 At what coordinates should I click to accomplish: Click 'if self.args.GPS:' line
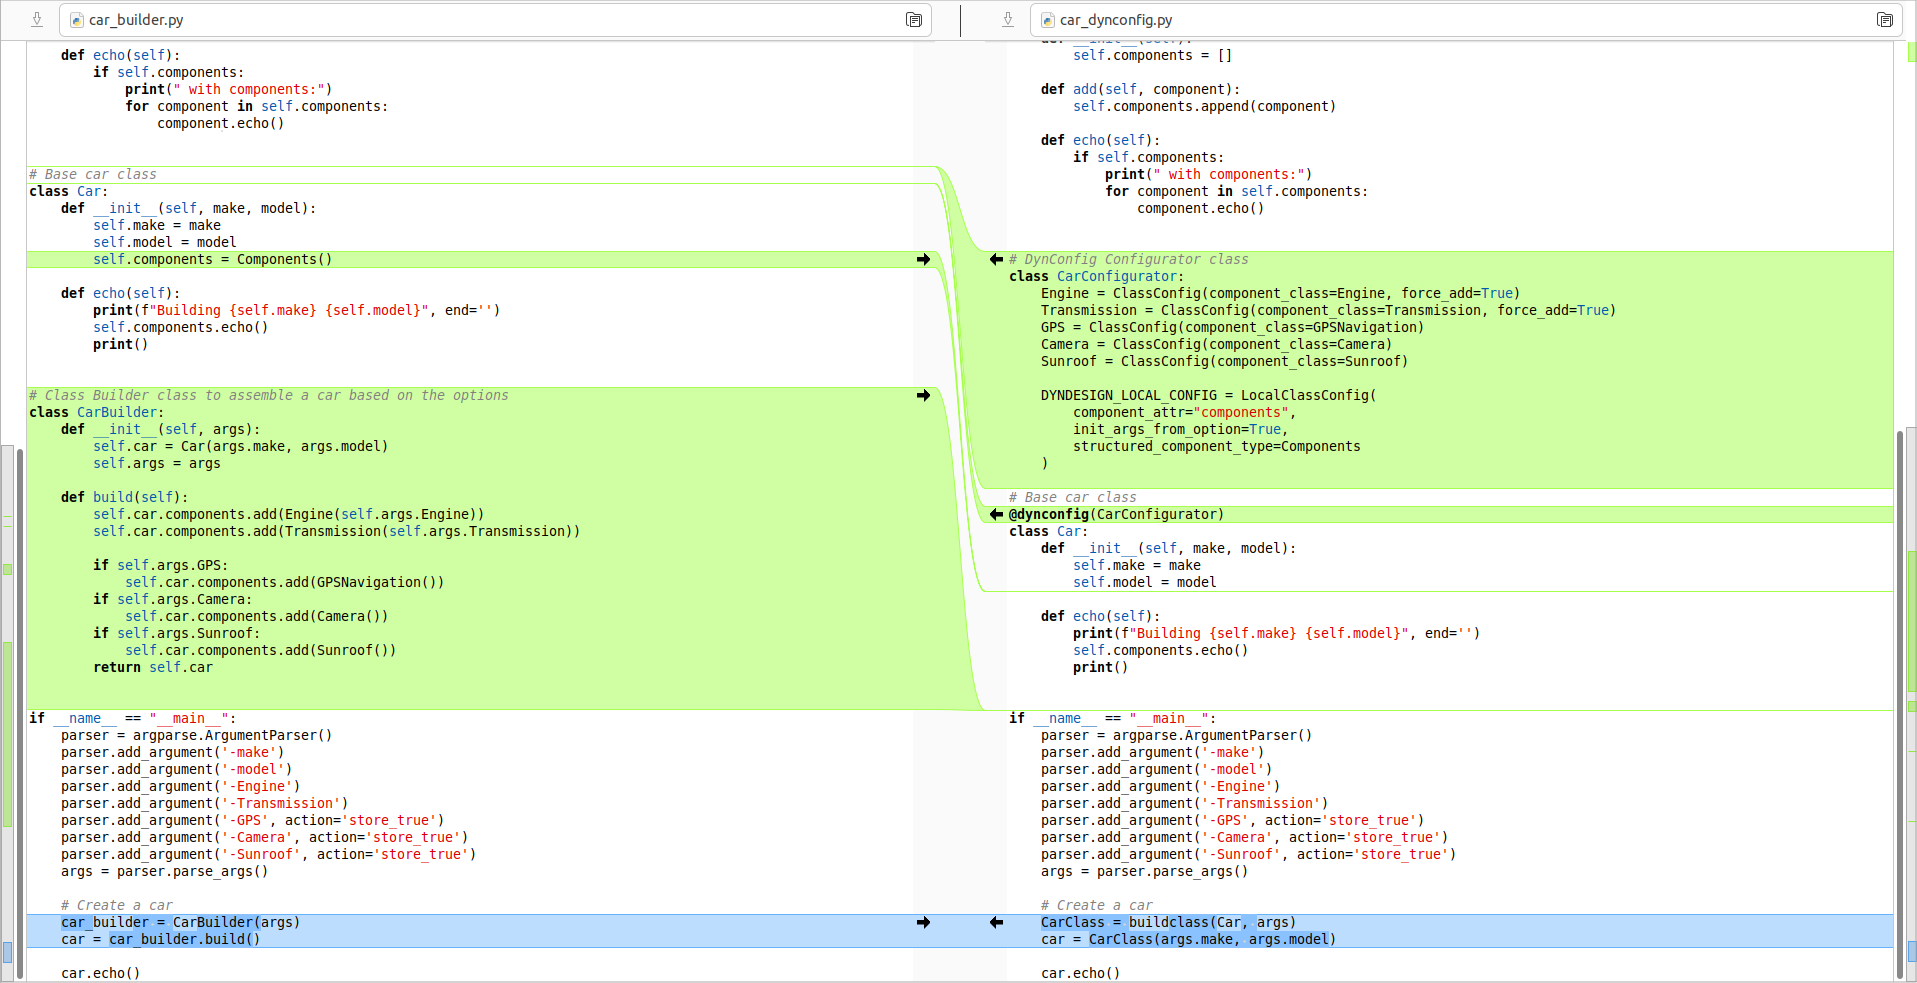click(160, 565)
